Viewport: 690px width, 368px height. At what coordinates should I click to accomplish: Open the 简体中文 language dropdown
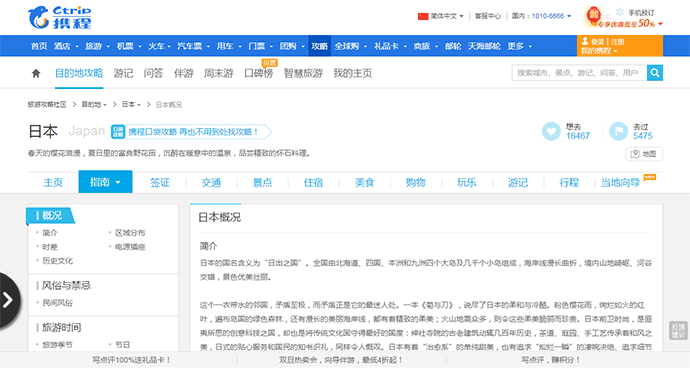[x=447, y=16]
